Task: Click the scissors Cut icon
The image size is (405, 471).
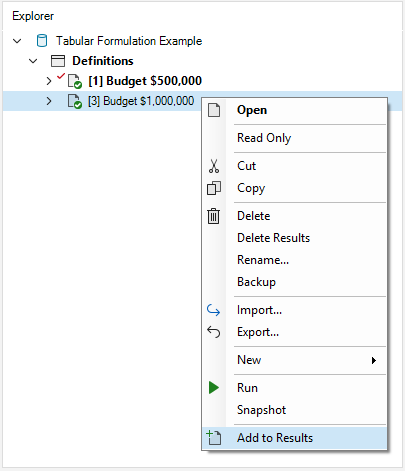Action: pyautogui.click(x=214, y=166)
